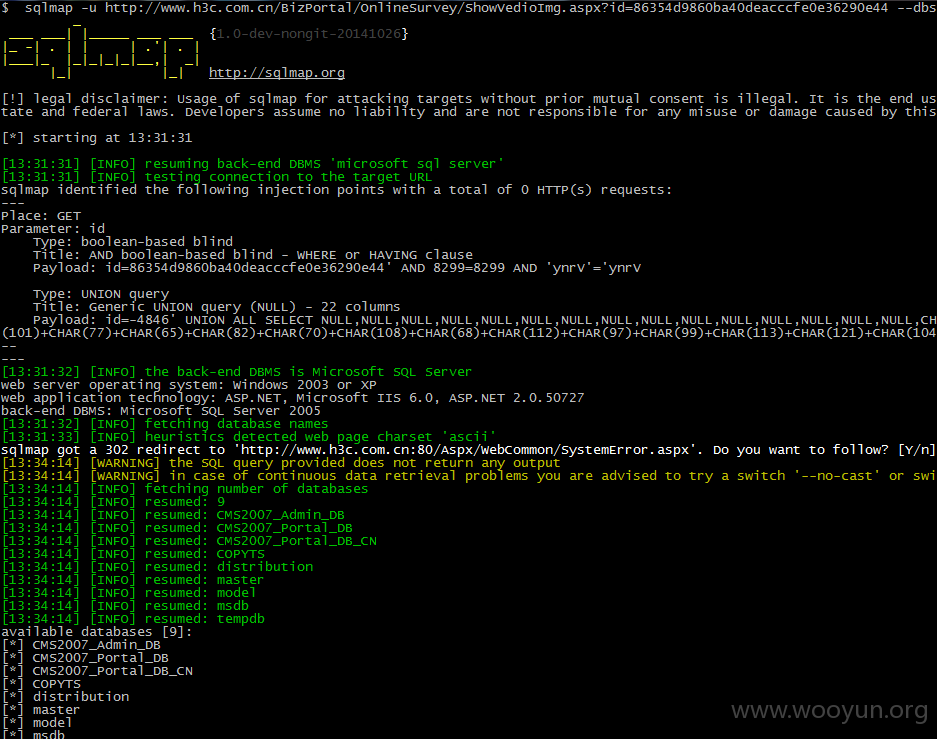Select the 'sqlmap identified the following injection points' line
This screenshot has width=937, height=739.
tap(336, 190)
